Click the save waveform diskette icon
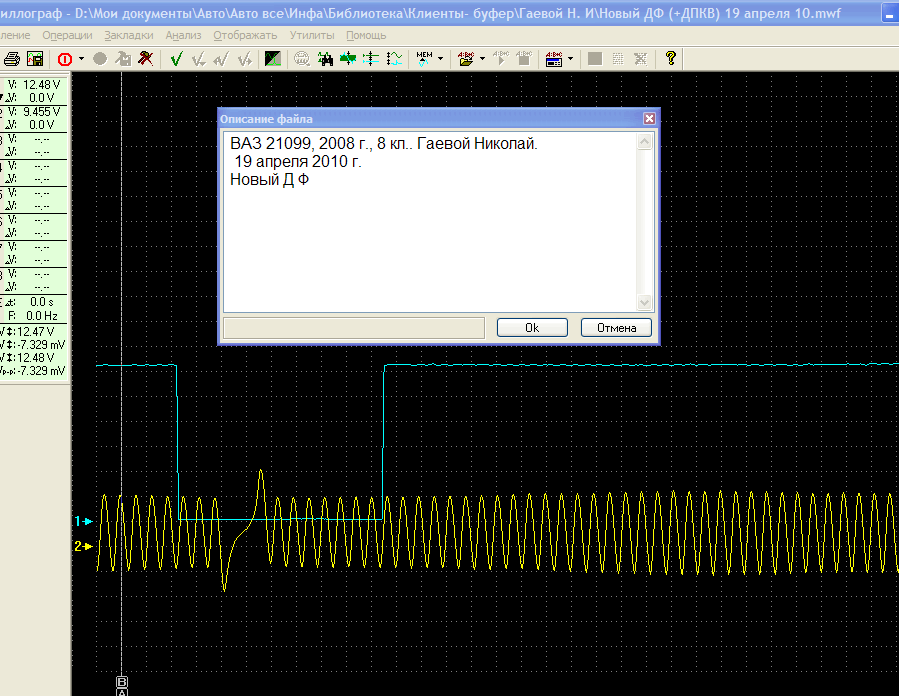899x696 pixels. [35, 58]
